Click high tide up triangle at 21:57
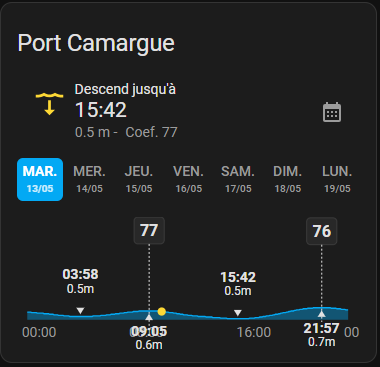The width and height of the screenshot is (380, 367). 321,314
